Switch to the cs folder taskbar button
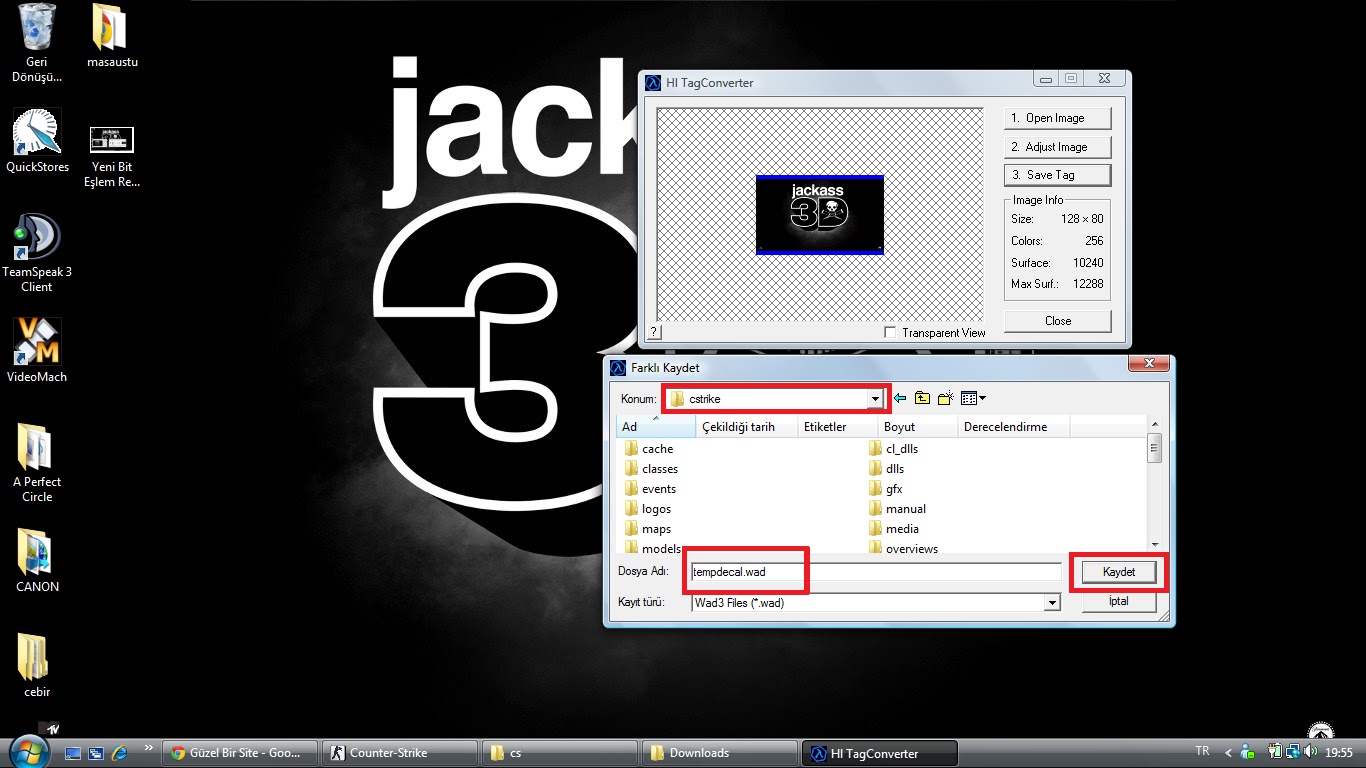This screenshot has width=1366, height=768. click(559, 753)
